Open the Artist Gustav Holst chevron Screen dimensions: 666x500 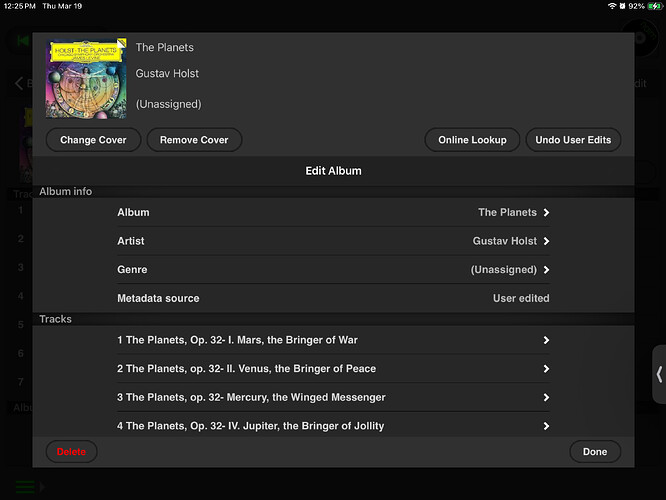click(546, 241)
